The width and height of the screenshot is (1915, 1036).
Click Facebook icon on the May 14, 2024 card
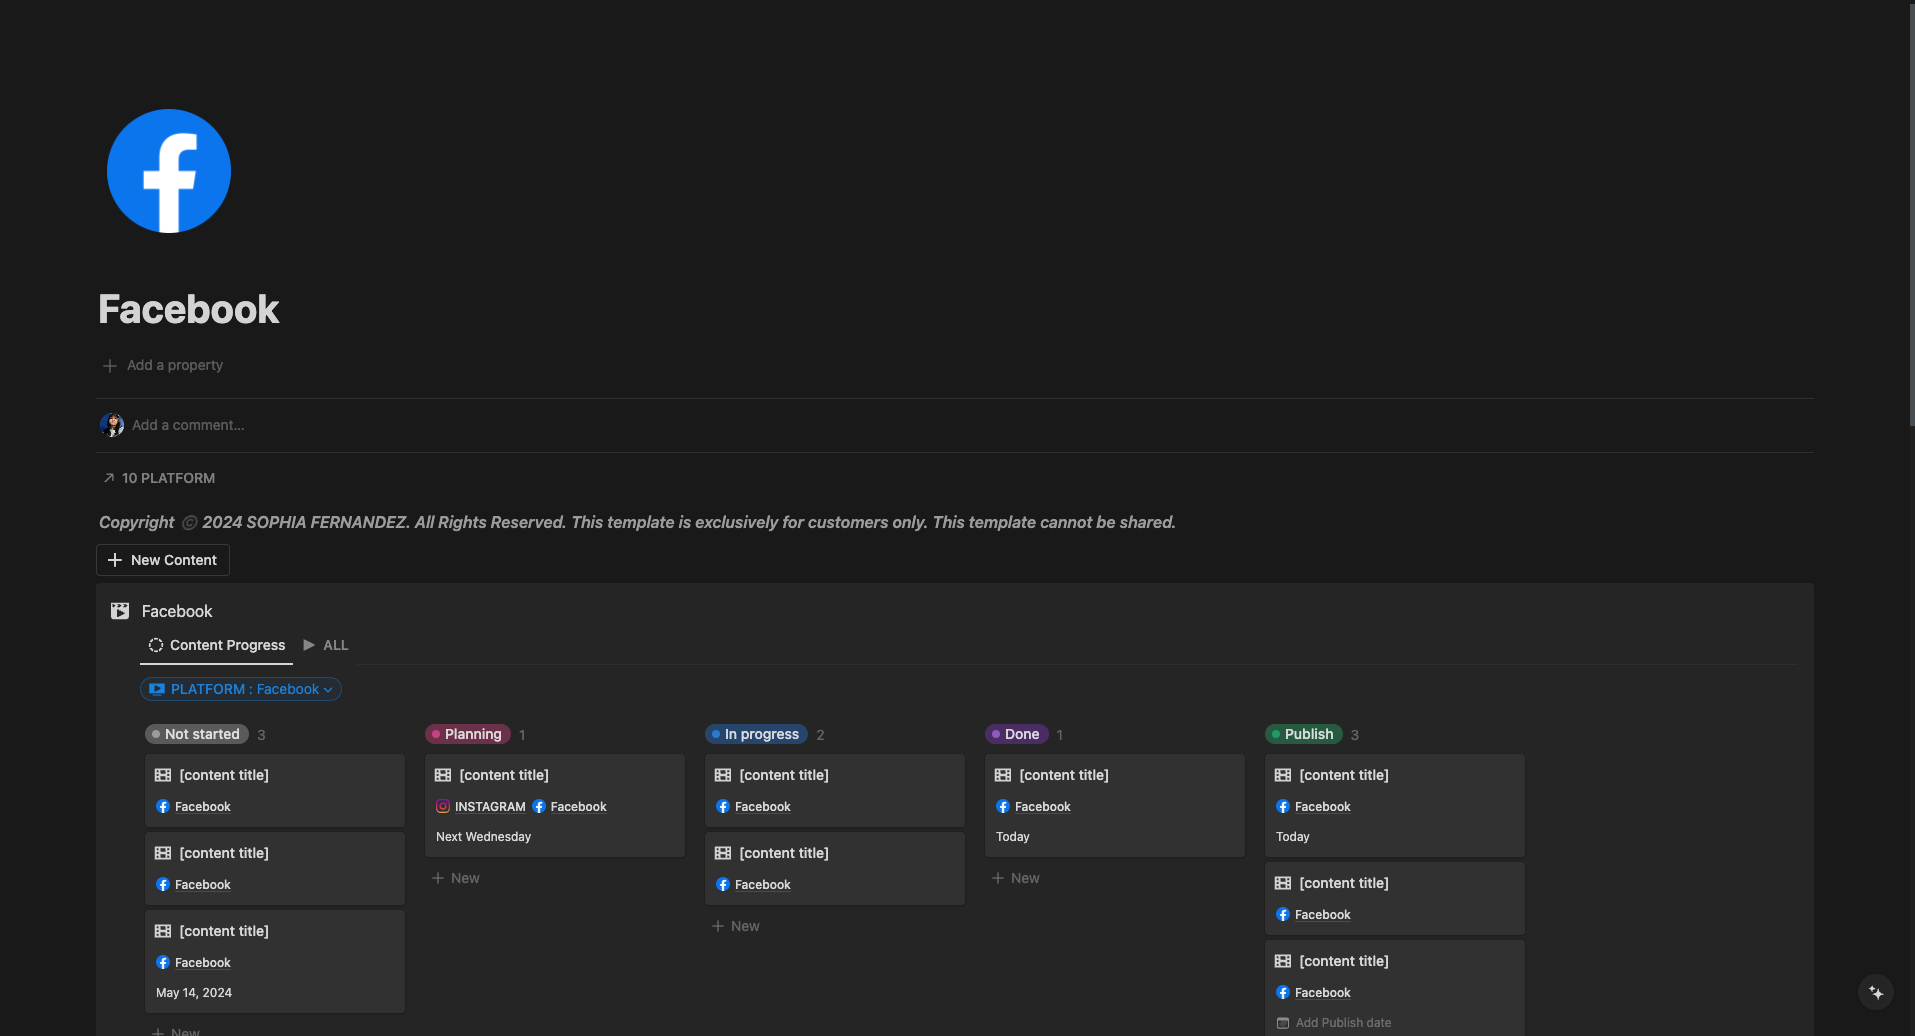click(x=163, y=963)
